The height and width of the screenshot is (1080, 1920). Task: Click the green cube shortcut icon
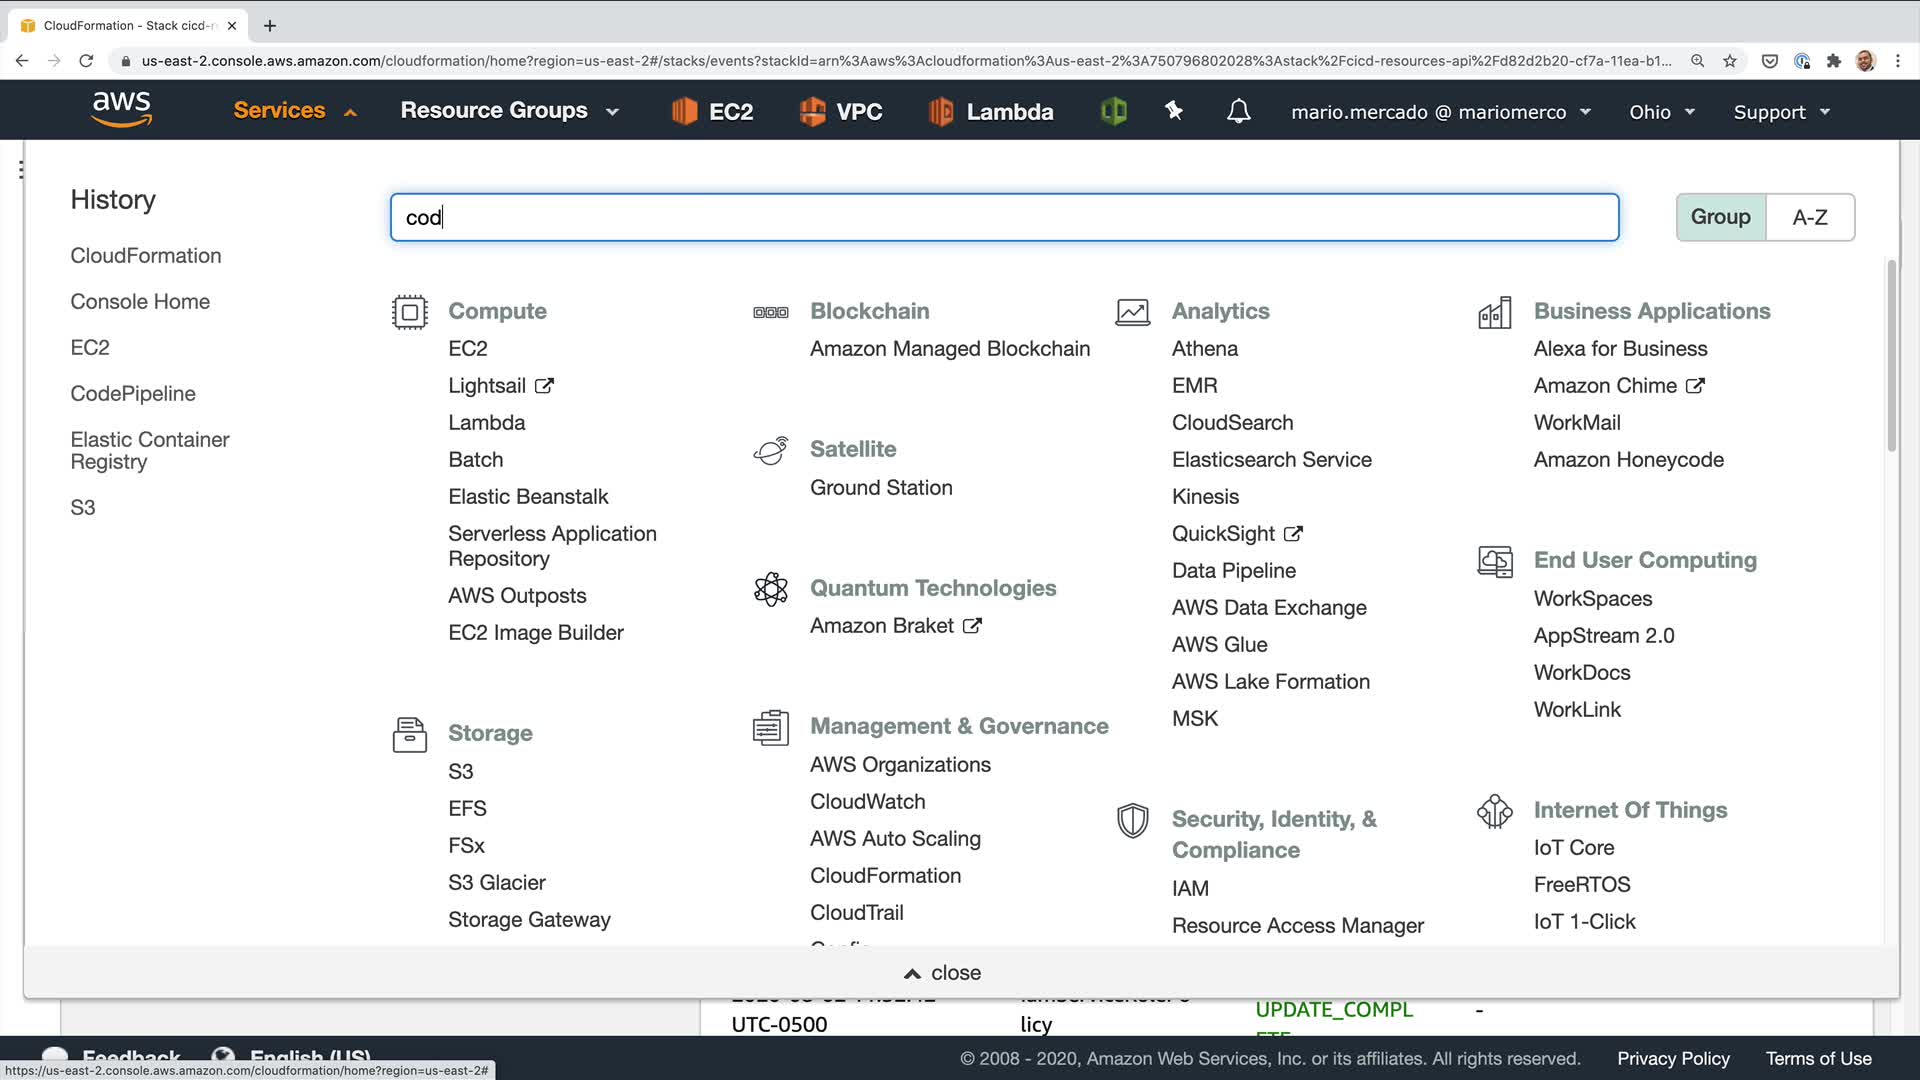1113,111
